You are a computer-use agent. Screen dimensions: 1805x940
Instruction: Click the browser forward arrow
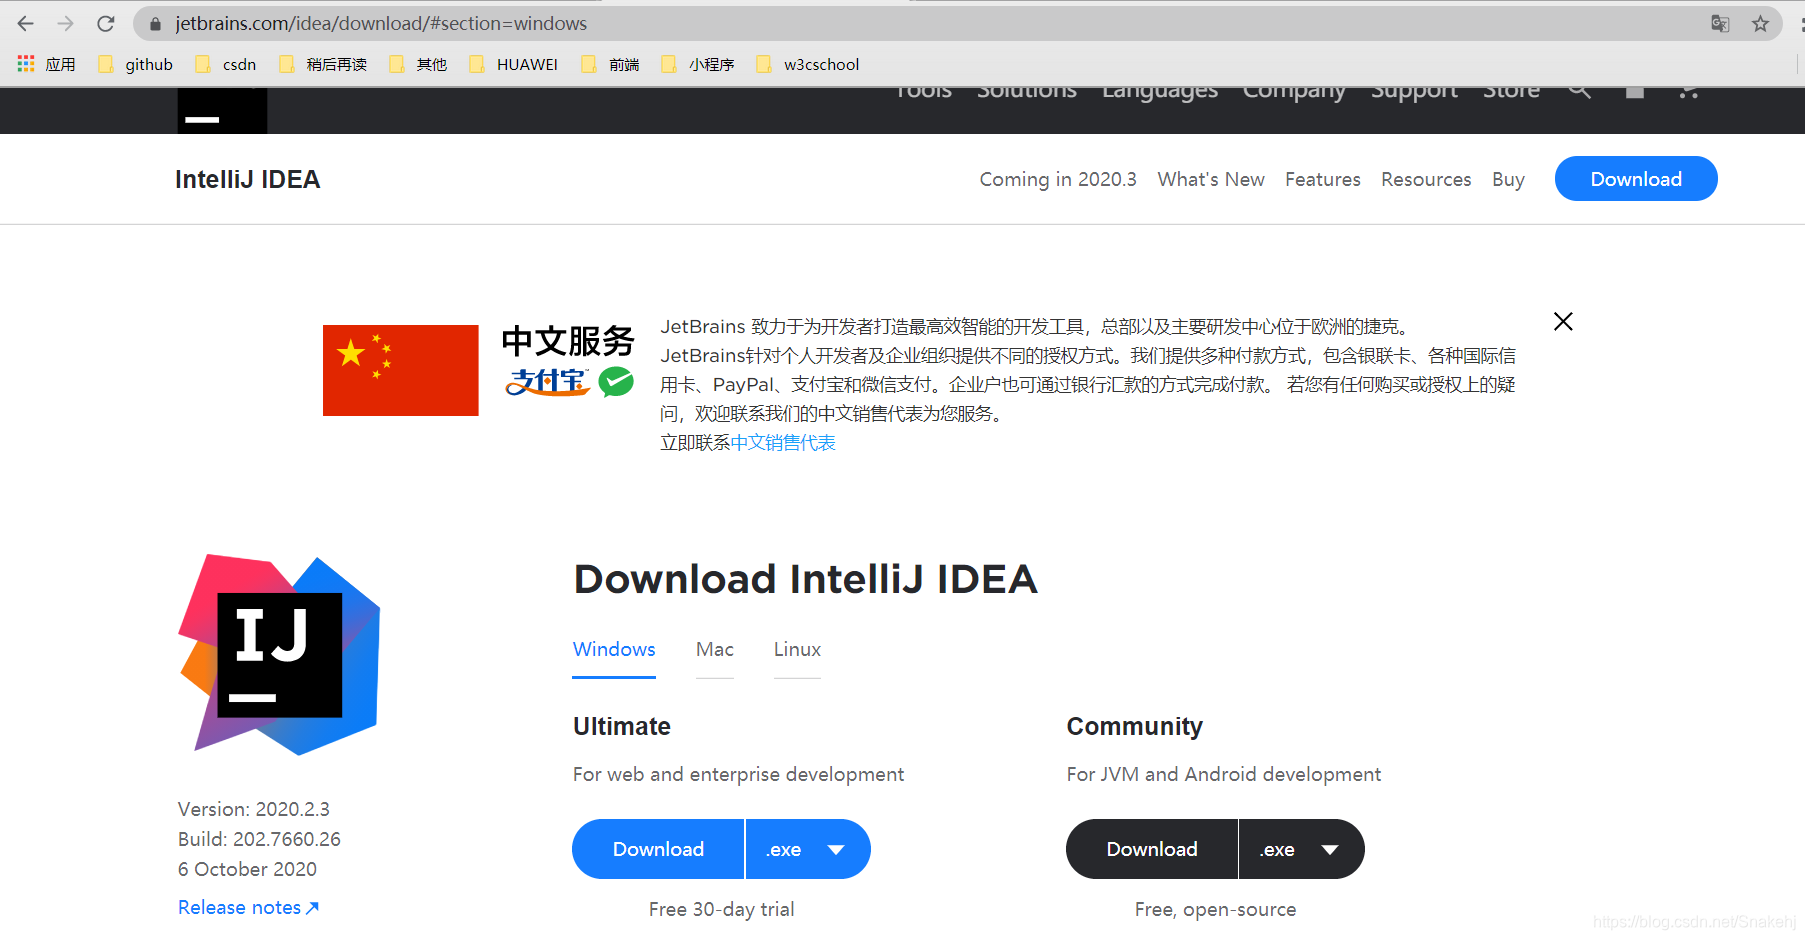(x=66, y=23)
